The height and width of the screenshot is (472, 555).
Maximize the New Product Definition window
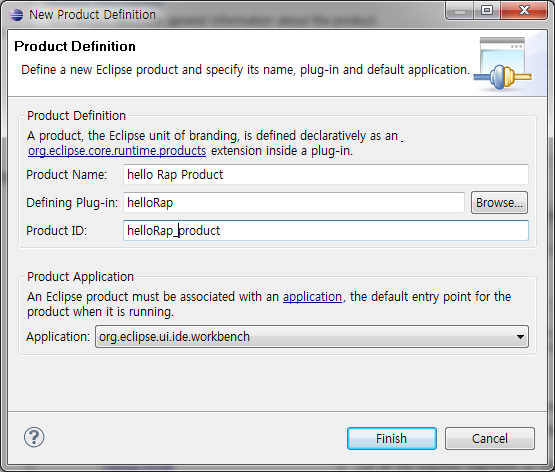click(x=487, y=11)
